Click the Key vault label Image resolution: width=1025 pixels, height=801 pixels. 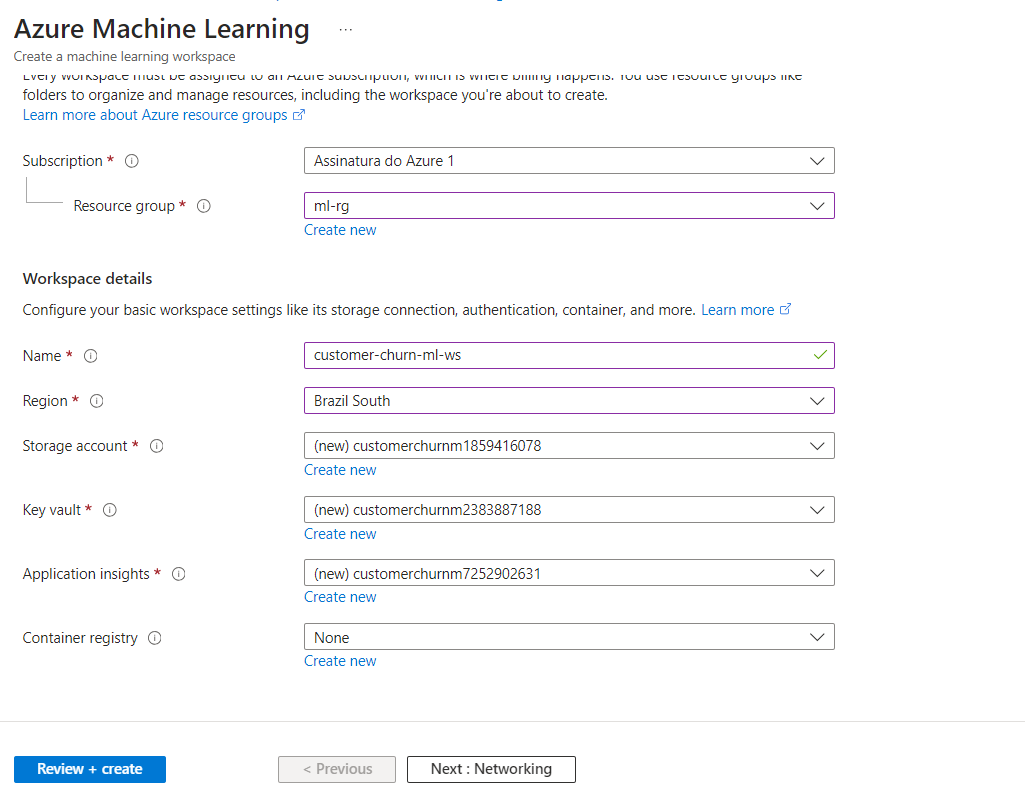(x=52, y=510)
